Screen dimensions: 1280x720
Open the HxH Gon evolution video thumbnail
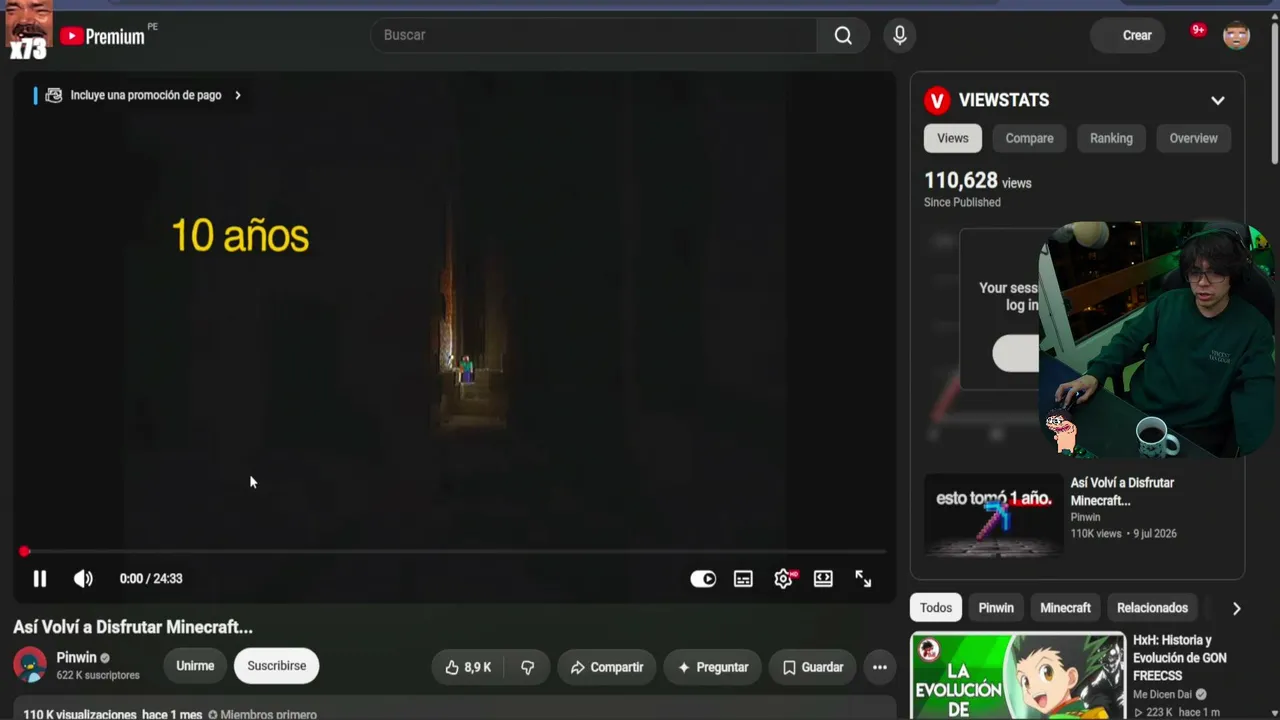[x=1018, y=676]
